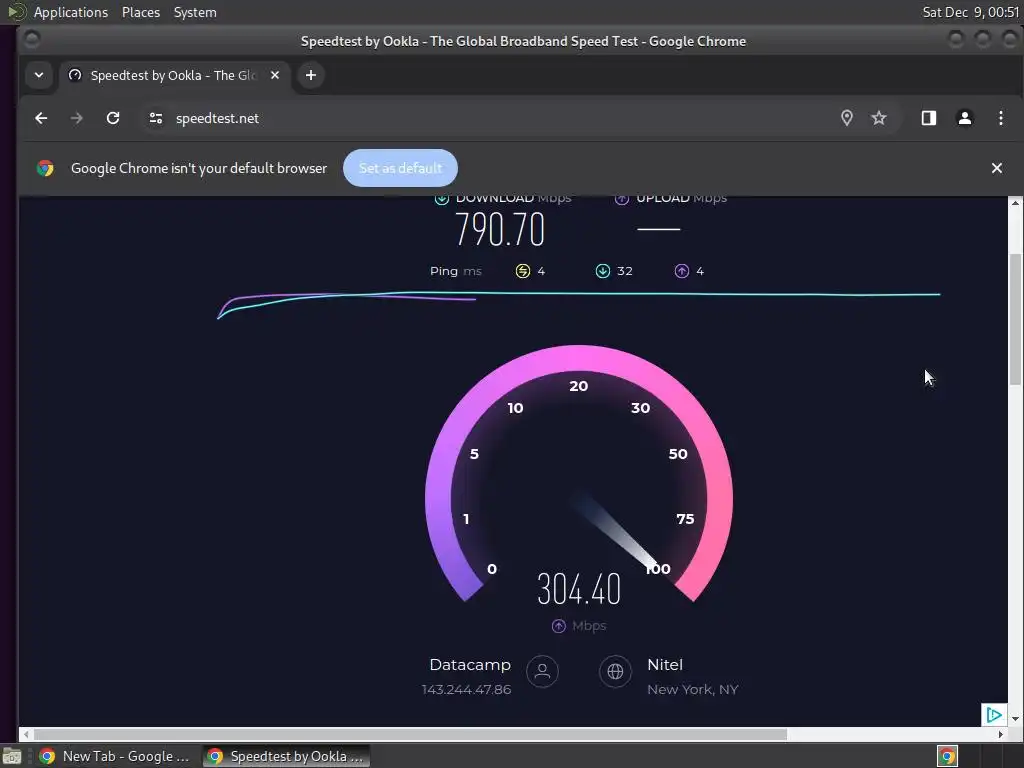Click the 790.70 download result value
Image resolution: width=1024 pixels, height=768 pixels.
[500, 230]
